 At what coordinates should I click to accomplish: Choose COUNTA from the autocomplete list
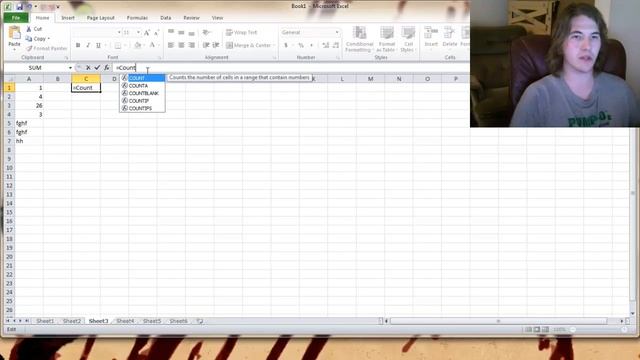pyautogui.click(x=142, y=86)
